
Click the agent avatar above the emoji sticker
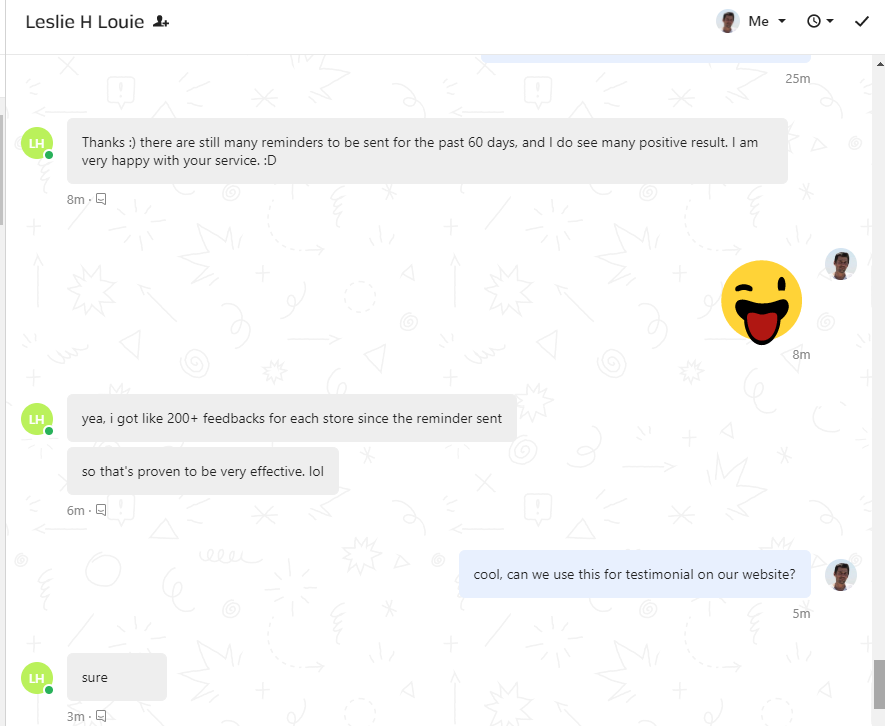[x=840, y=264]
